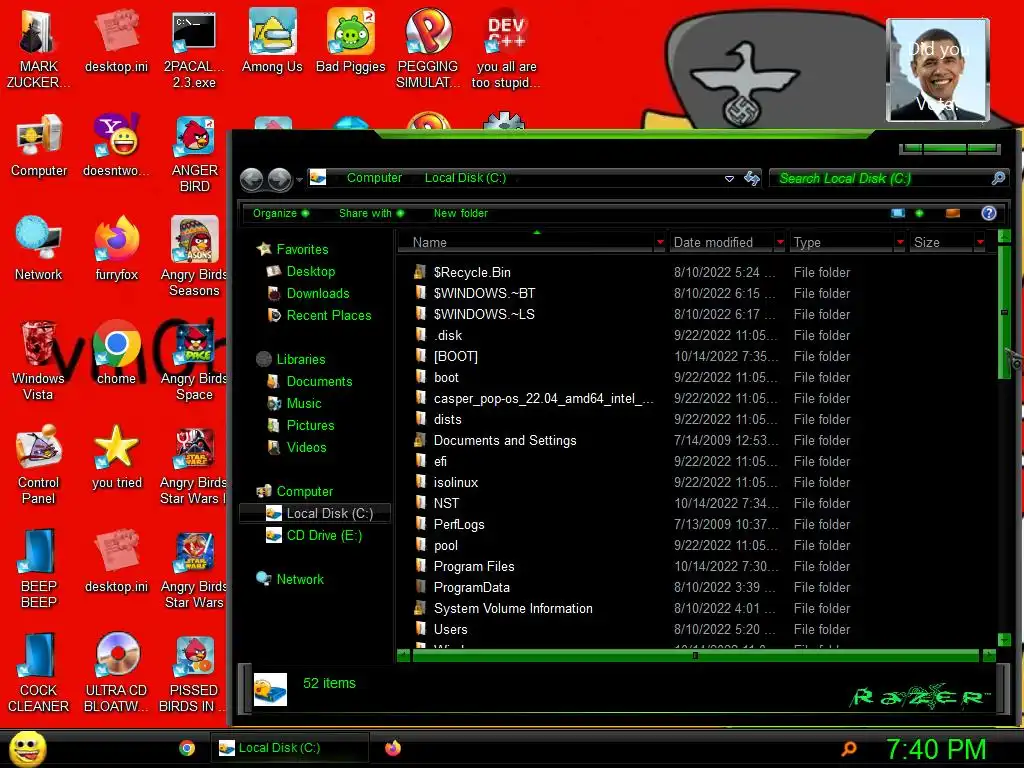Image resolution: width=1024 pixels, height=768 pixels.
Task: Open the Organize dropdown menu
Action: pyautogui.click(x=281, y=213)
